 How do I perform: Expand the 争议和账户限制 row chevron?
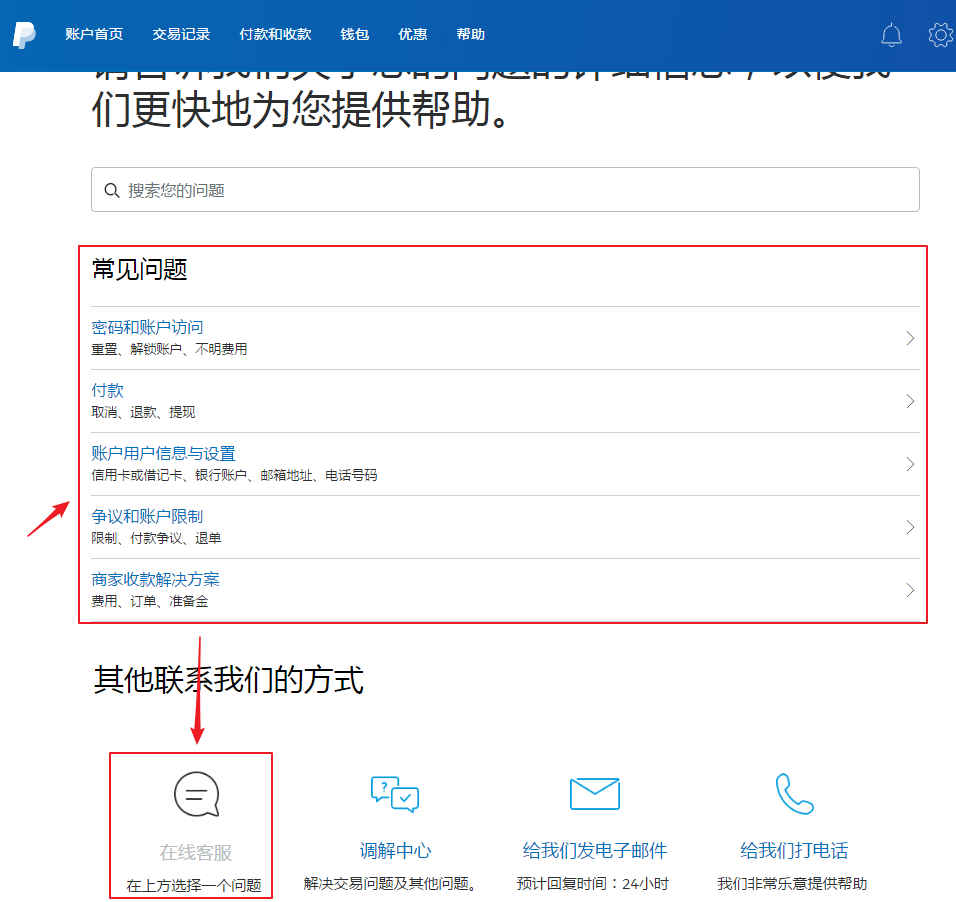pyautogui.click(x=910, y=527)
